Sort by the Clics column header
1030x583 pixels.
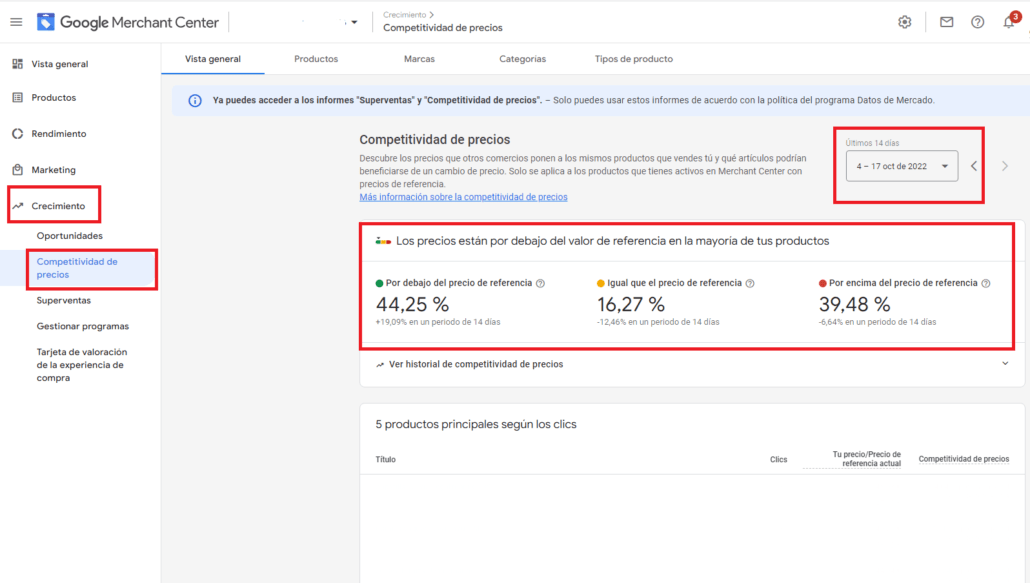[778, 460]
